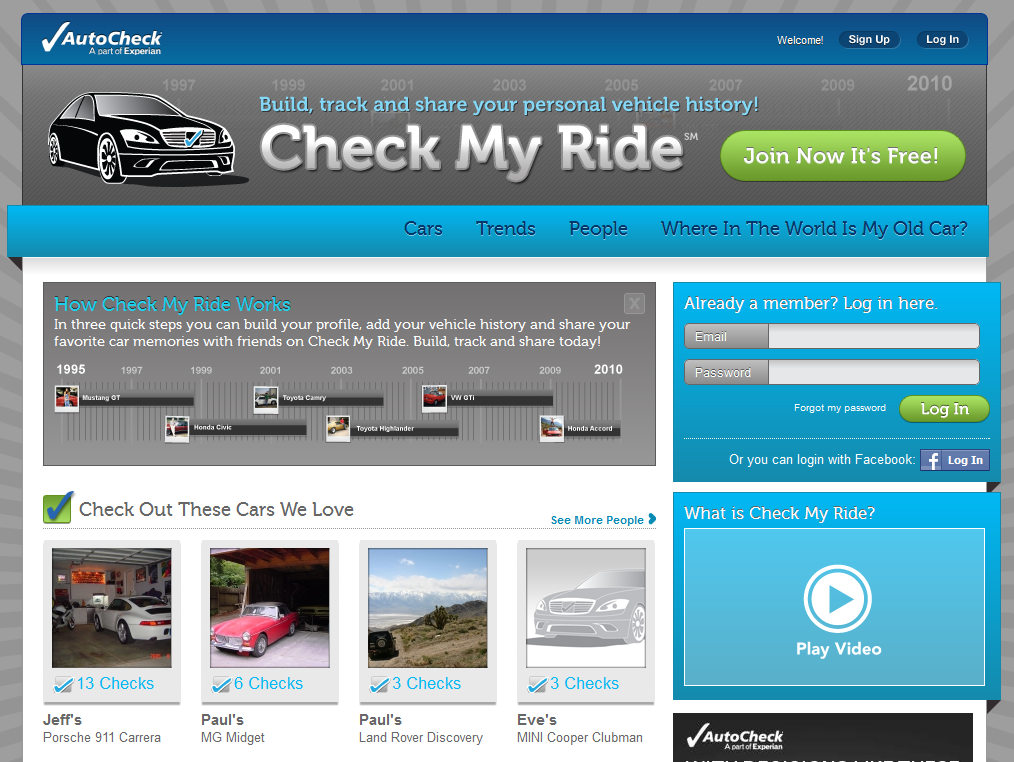The width and height of the screenshot is (1014, 762).
Task: Click the 13 Checks link under Jeff's Porsche
Action: 115,684
